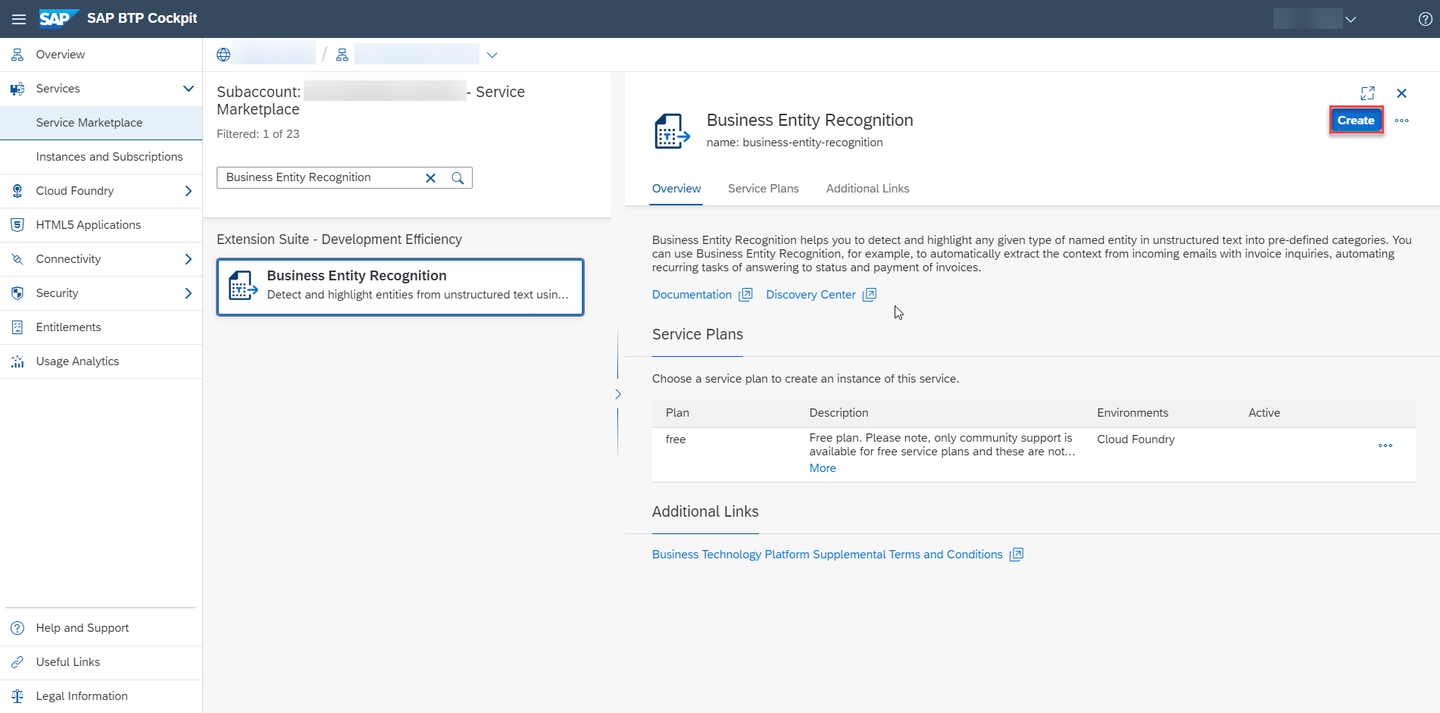
Task: Click external icon beside Documentation
Action: (745, 295)
